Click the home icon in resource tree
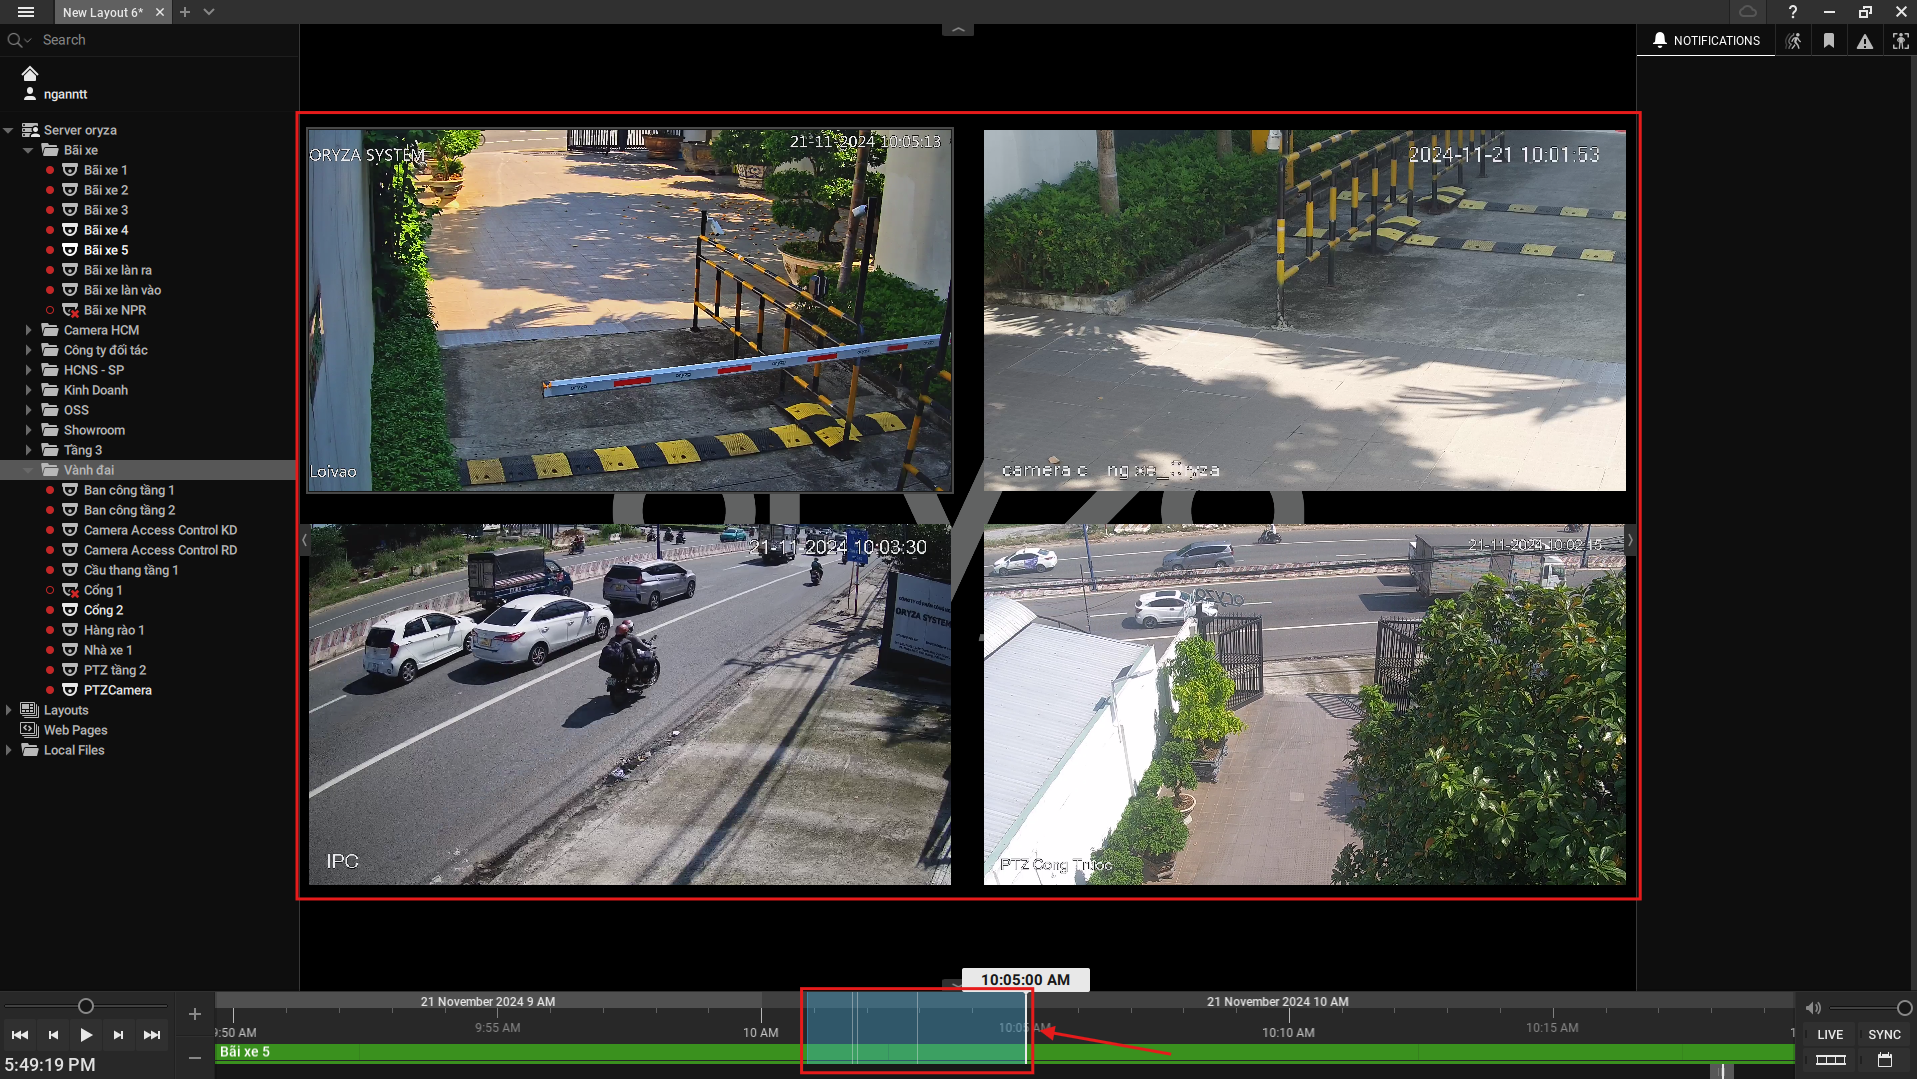 (x=30, y=73)
